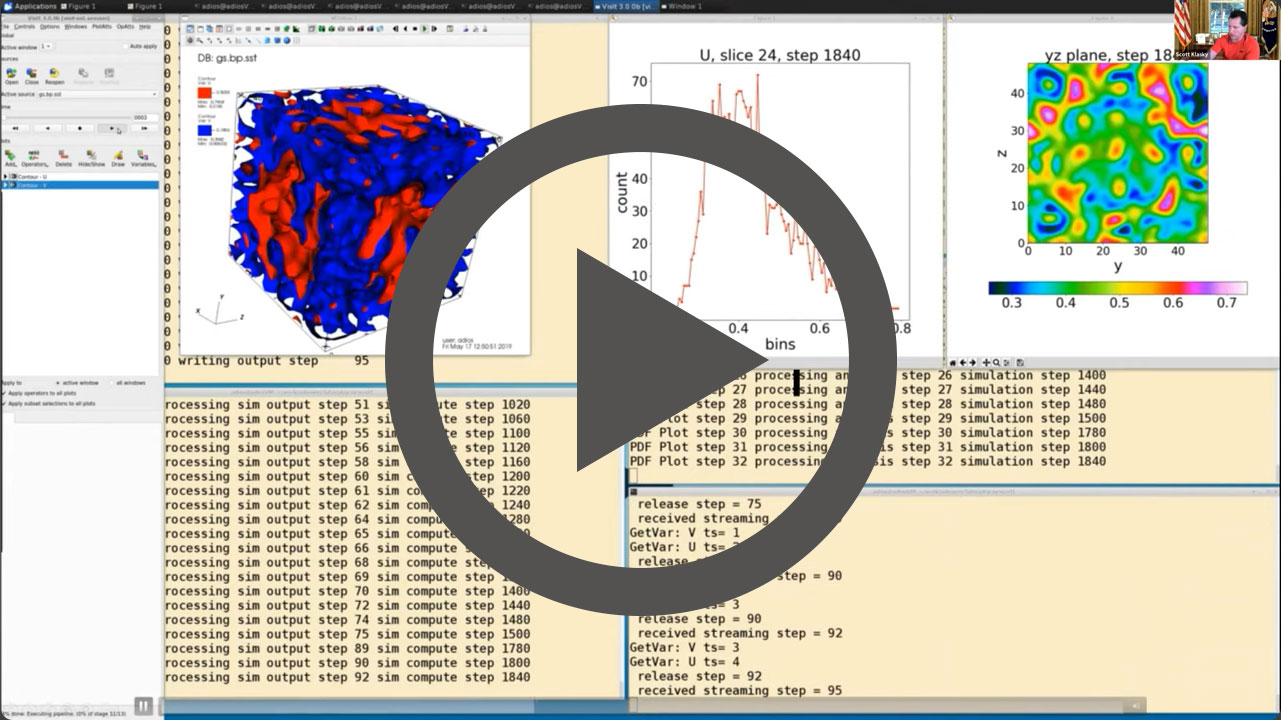Click the save figure icon in matplotlib toolbar
Screen dimensions: 1281x720
[x=1018, y=362]
